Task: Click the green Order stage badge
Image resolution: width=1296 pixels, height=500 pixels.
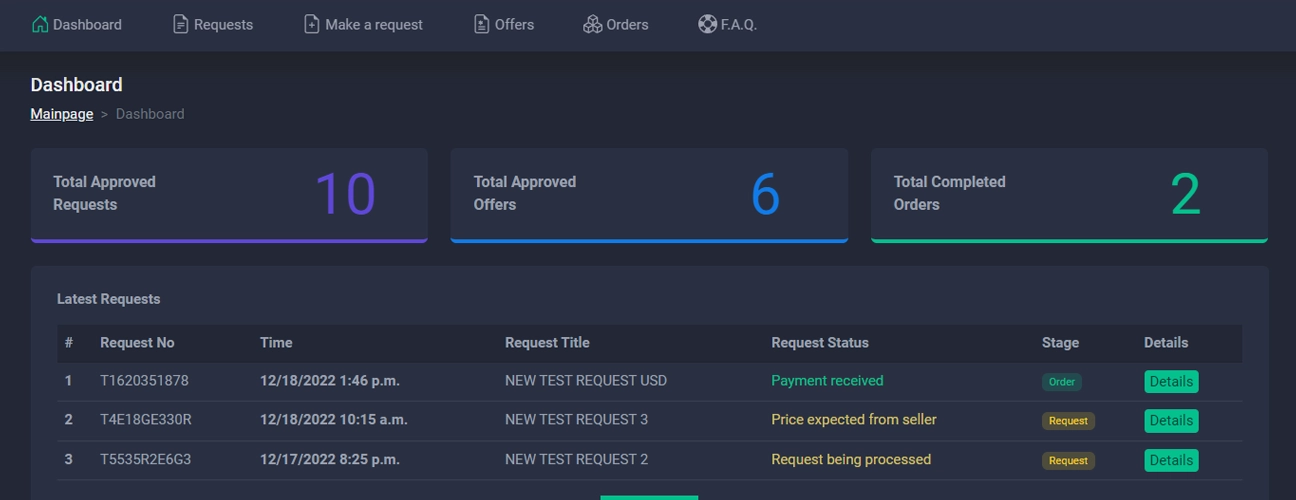Action: [x=1062, y=382]
